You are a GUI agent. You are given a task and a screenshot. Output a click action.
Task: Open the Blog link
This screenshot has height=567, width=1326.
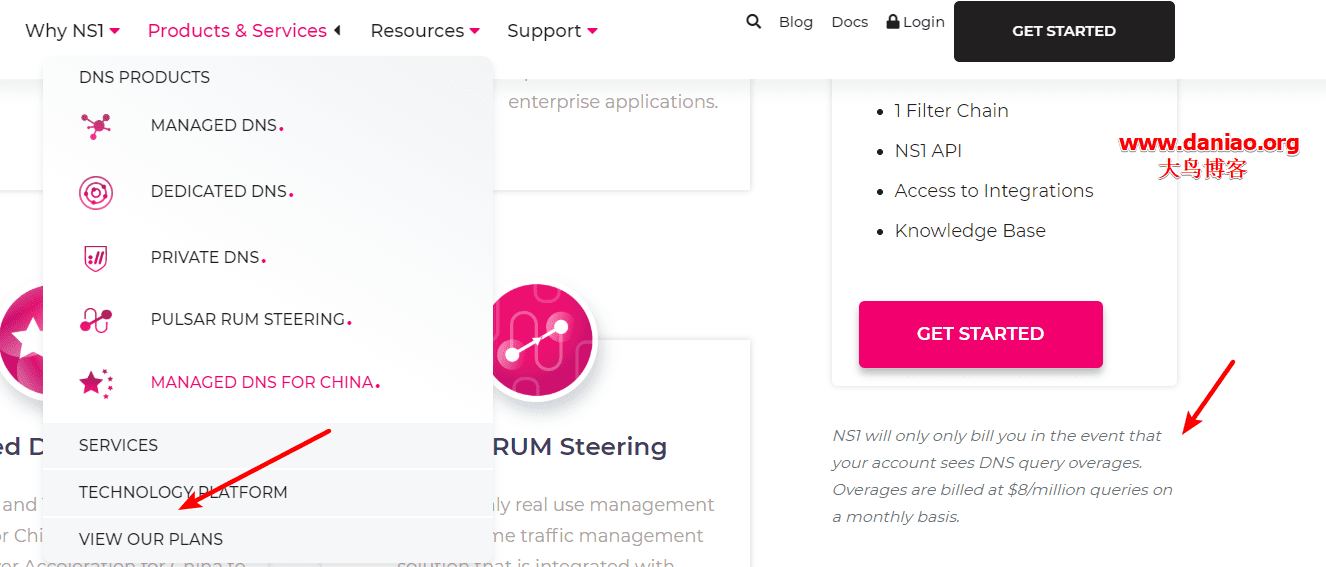pyautogui.click(x=796, y=22)
